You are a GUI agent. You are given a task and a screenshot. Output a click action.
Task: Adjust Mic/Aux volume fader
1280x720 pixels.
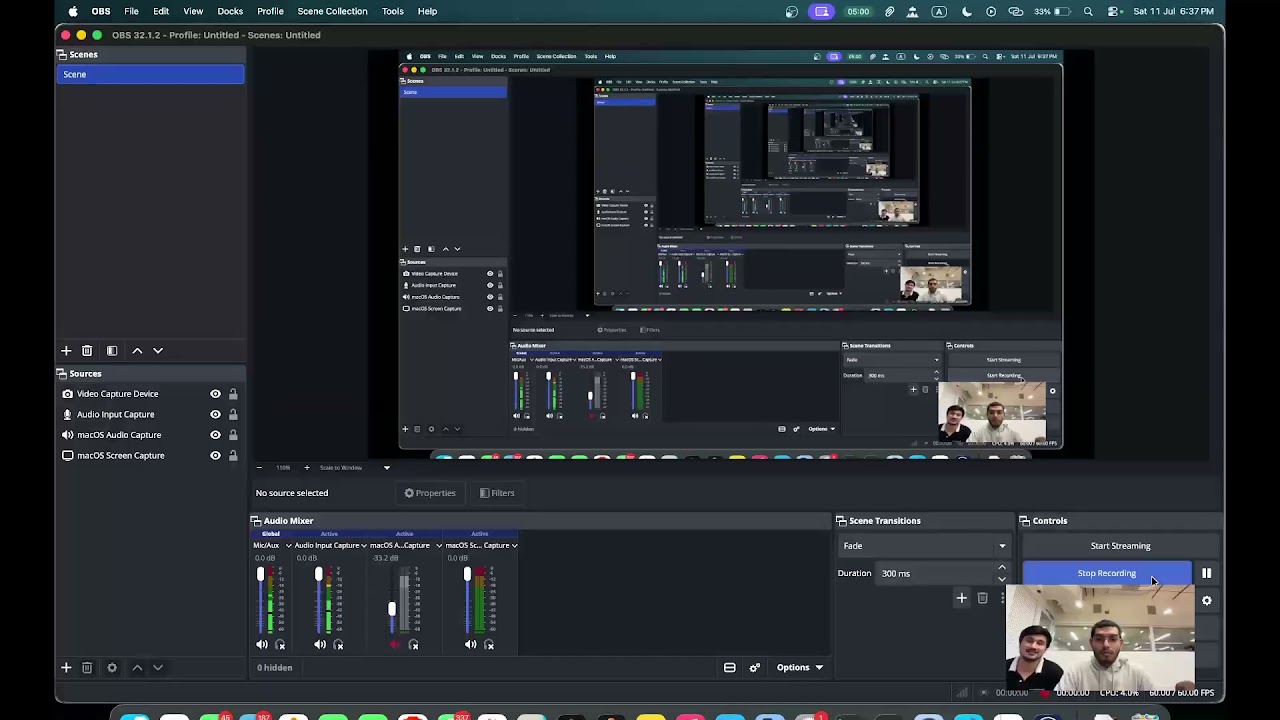(260, 575)
